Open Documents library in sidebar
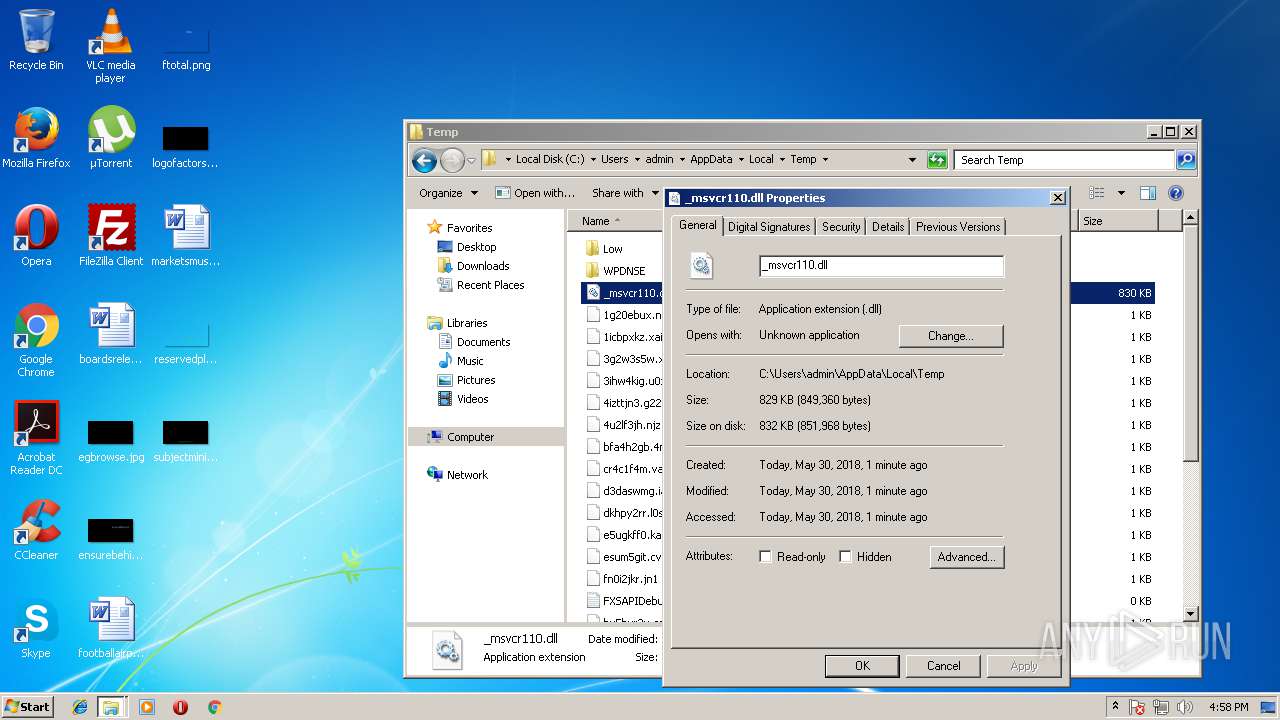This screenshot has width=1280, height=720. [474, 342]
